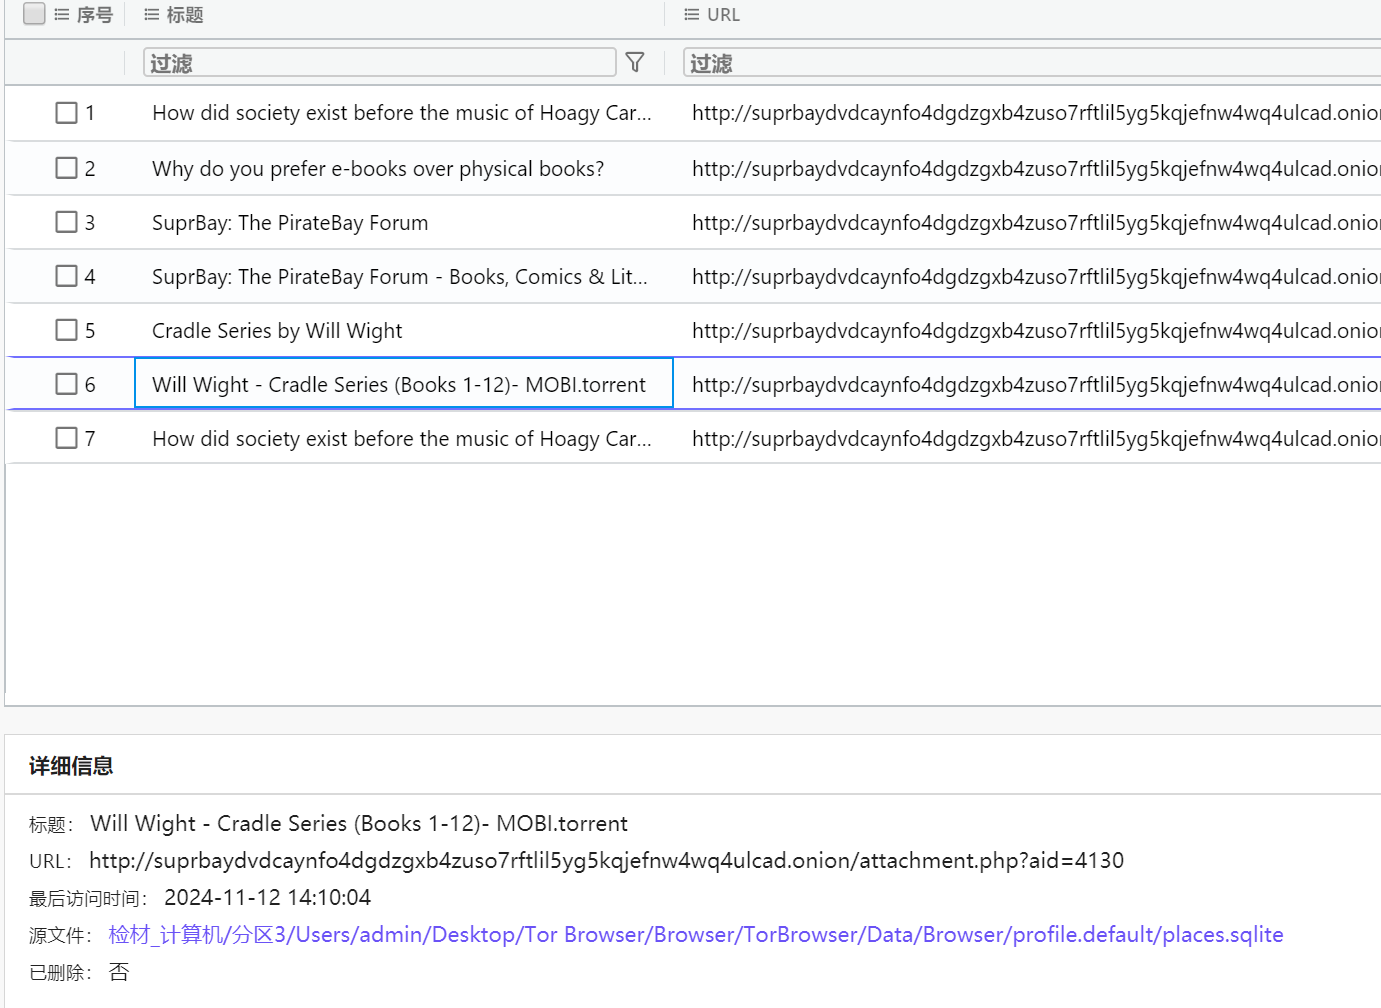Select 'SuprBay: The PirateBay Forum' row 3 title
Screen dimensions: 1381x1008
click(x=290, y=222)
